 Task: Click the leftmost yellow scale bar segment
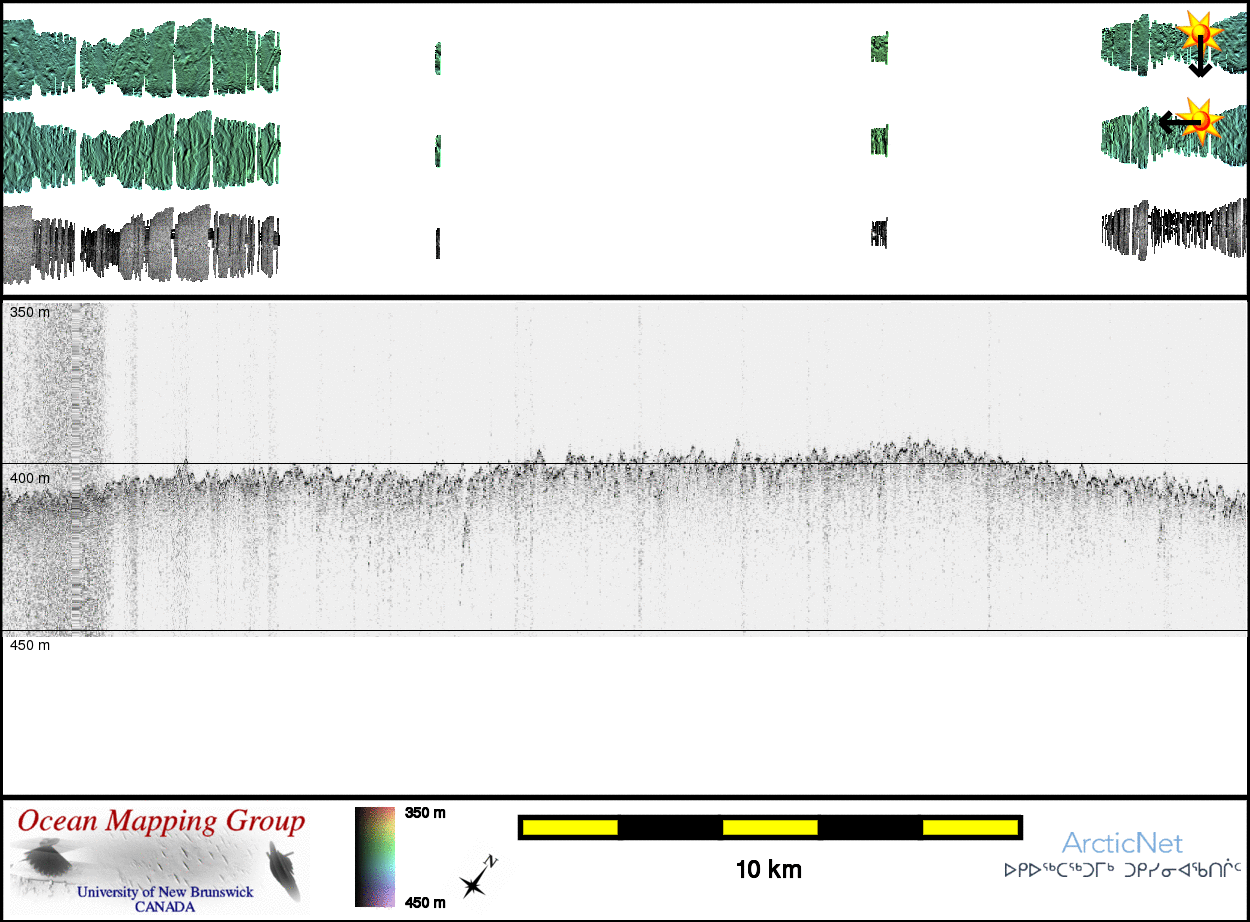click(x=569, y=827)
